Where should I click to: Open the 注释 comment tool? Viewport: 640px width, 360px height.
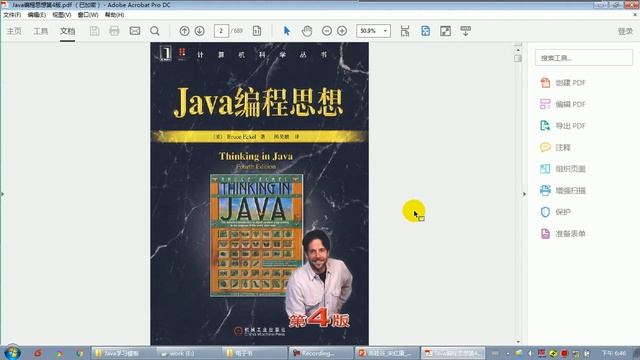[555, 147]
